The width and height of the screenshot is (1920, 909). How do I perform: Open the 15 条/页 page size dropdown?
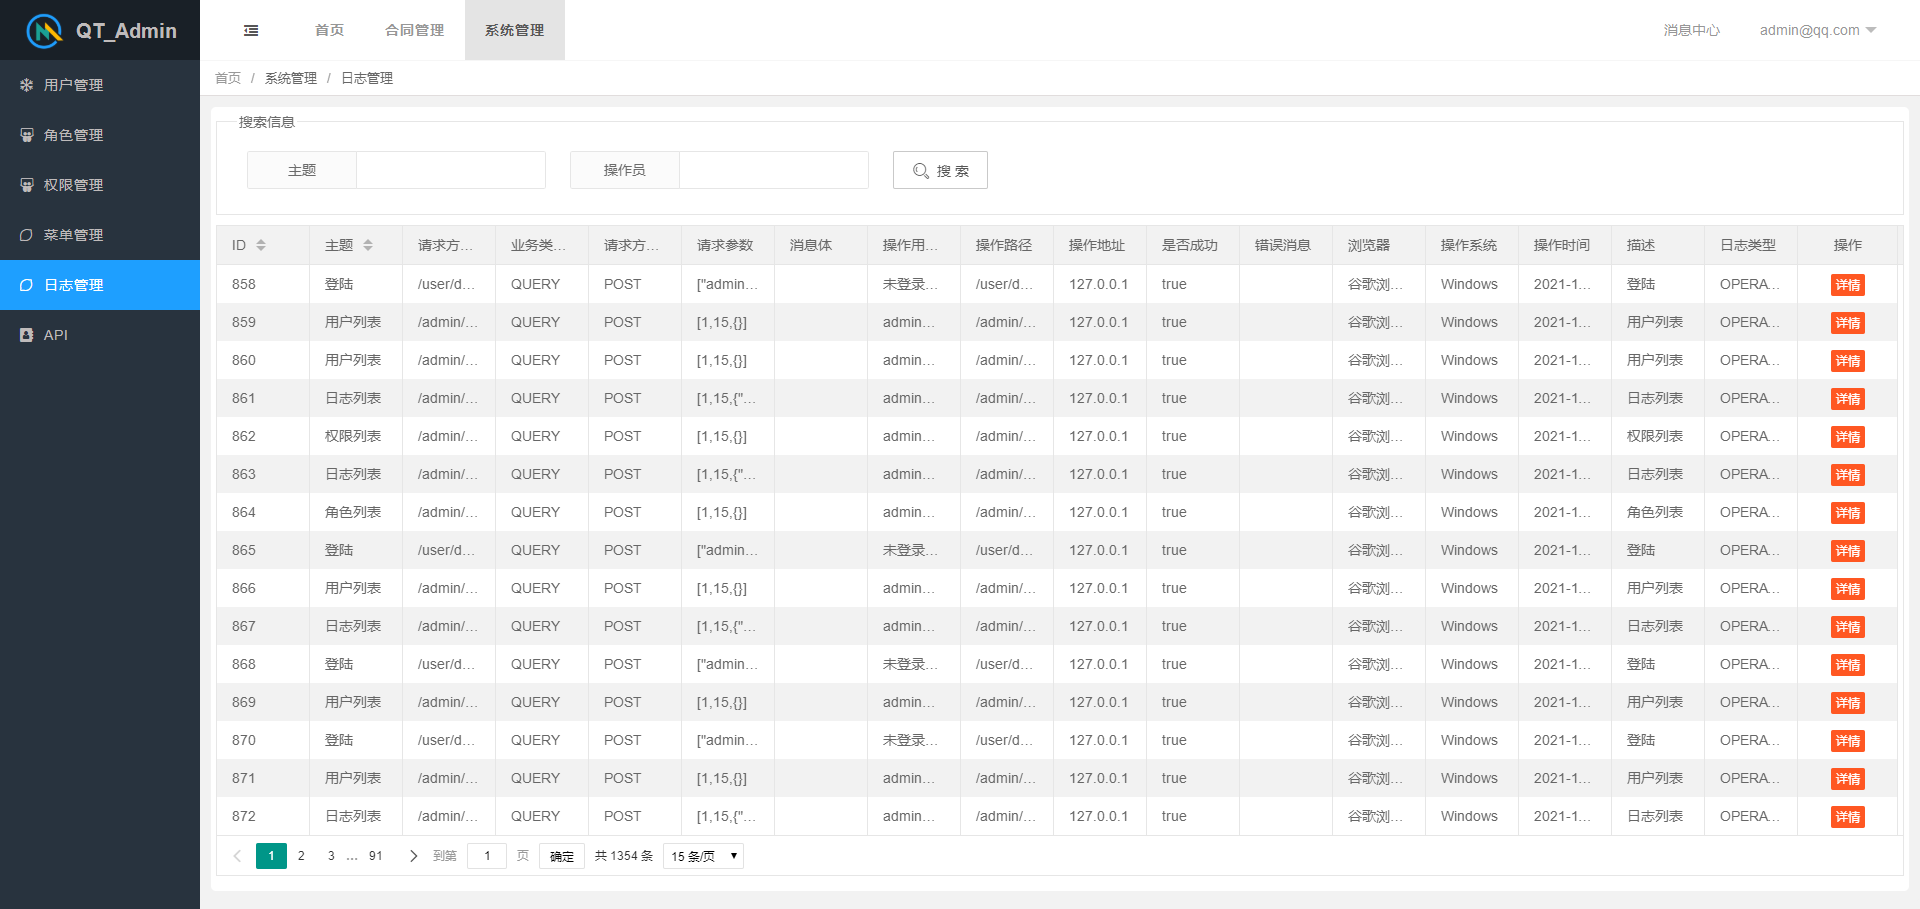point(703,856)
